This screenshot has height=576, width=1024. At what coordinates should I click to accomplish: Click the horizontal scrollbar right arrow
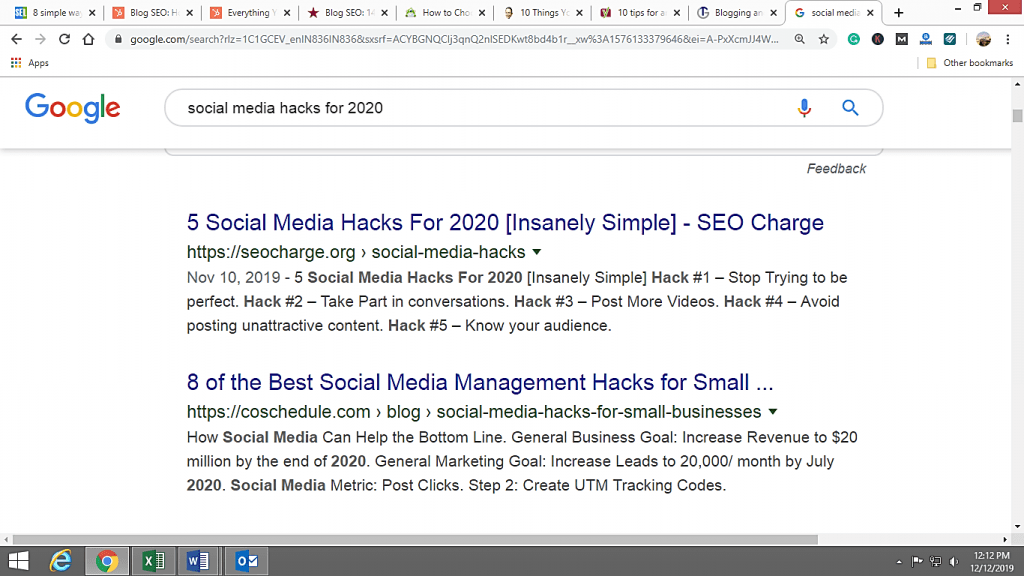click(x=1005, y=539)
